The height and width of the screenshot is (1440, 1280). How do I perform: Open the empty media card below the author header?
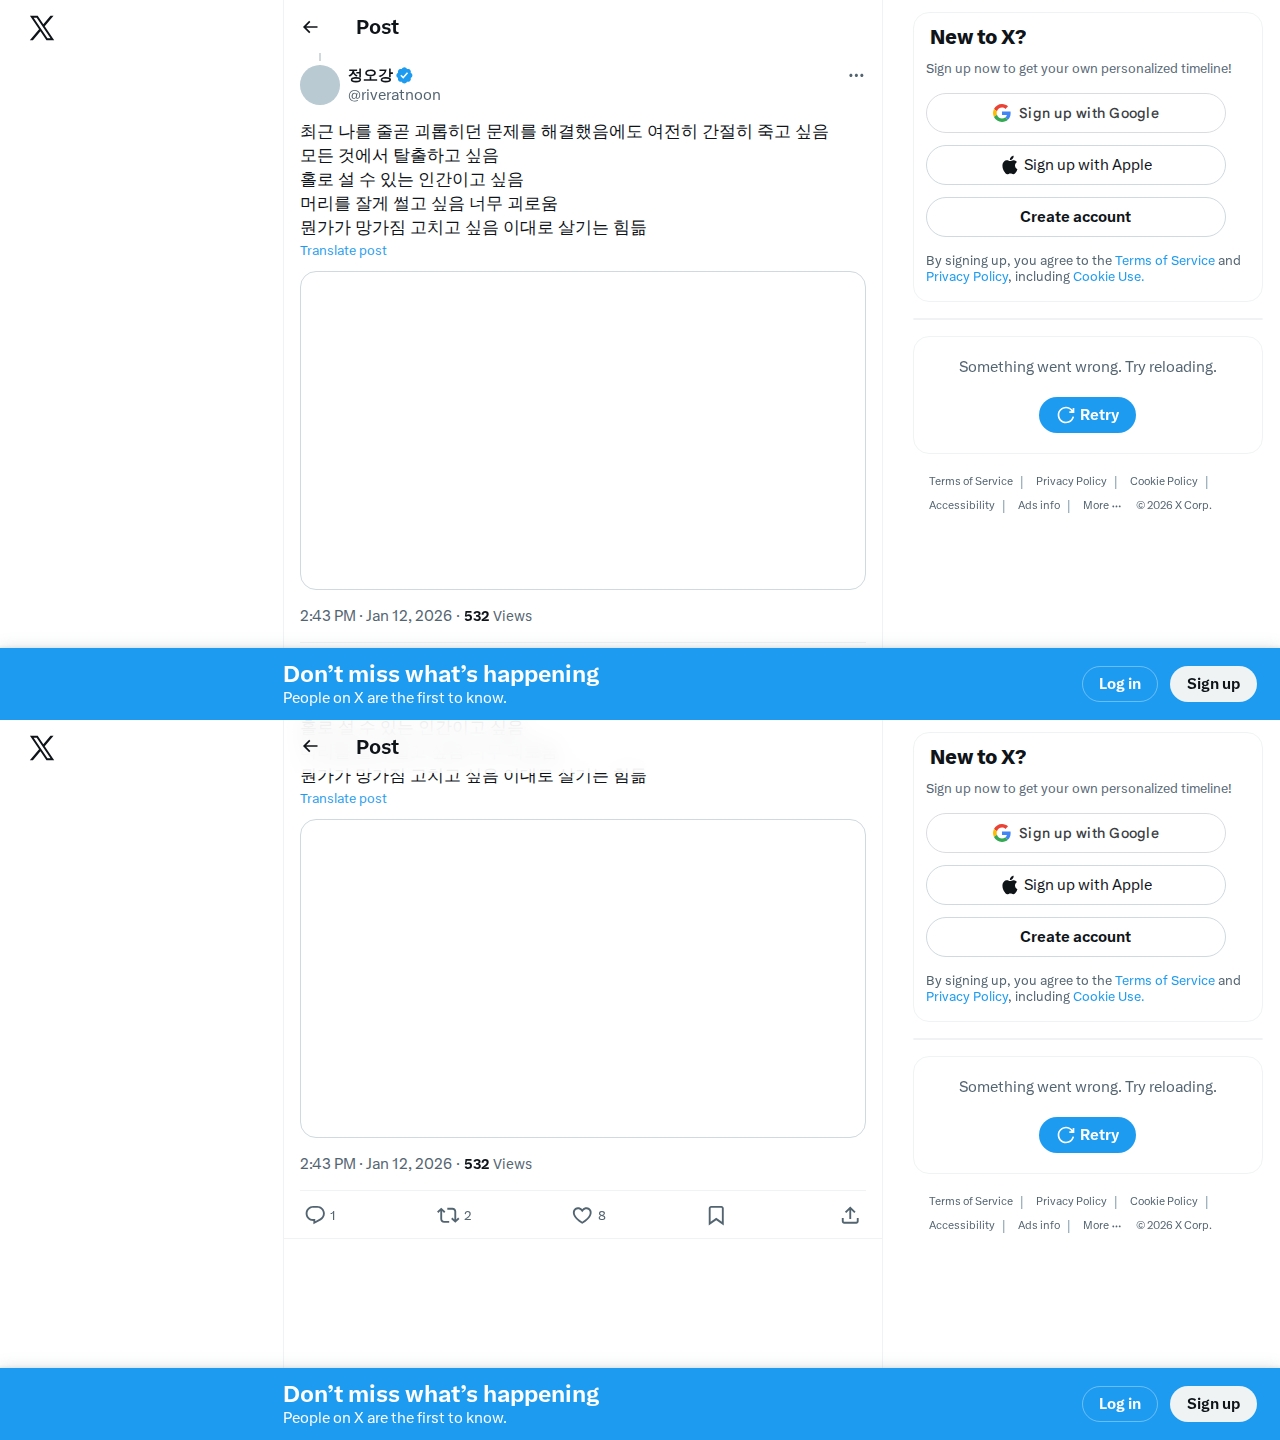click(x=583, y=430)
